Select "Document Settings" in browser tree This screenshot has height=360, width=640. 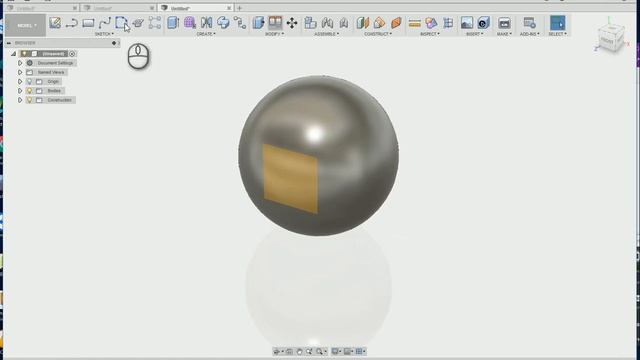point(55,63)
